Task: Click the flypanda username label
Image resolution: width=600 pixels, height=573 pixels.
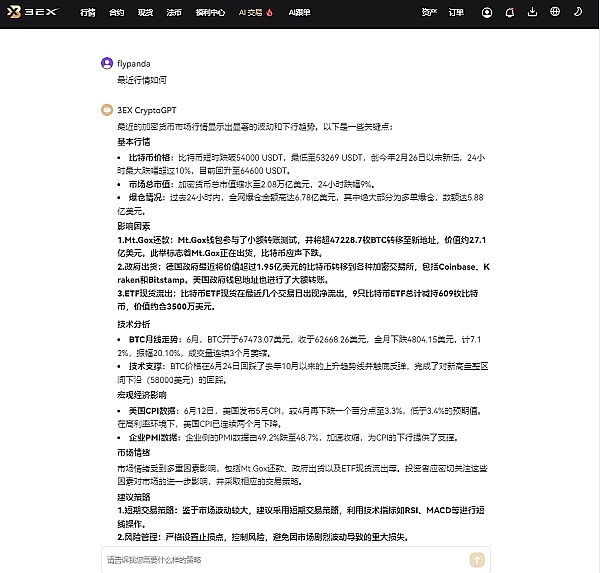Action: (x=133, y=63)
